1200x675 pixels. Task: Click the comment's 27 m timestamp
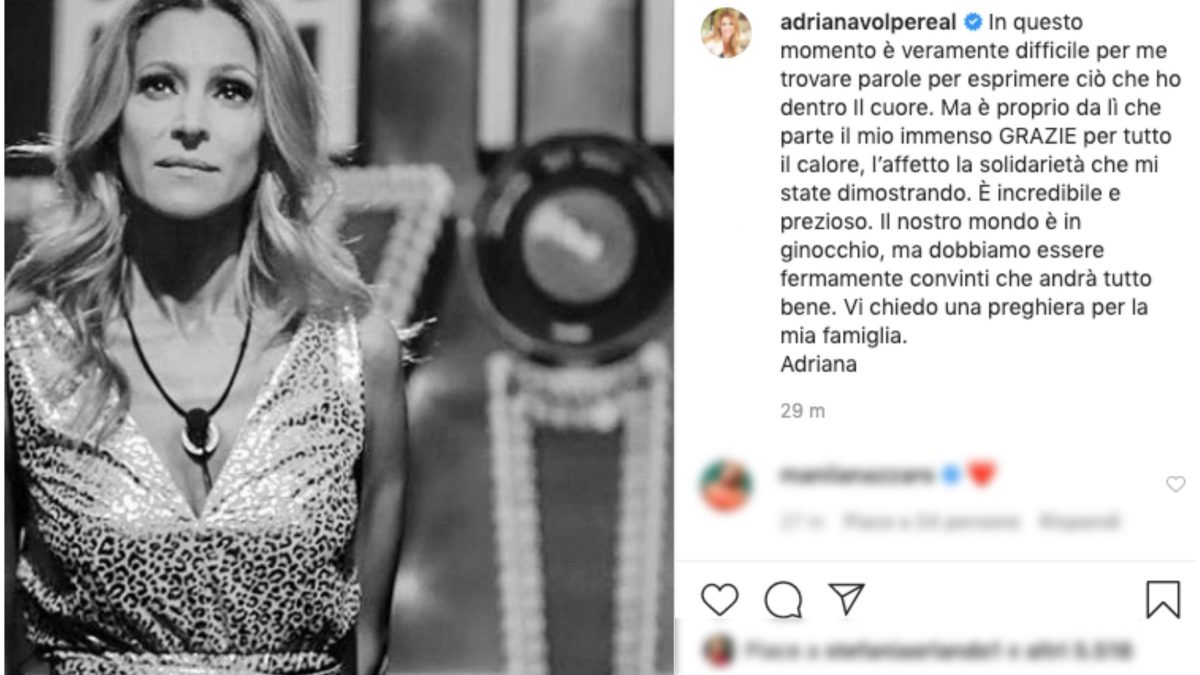point(801,521)
